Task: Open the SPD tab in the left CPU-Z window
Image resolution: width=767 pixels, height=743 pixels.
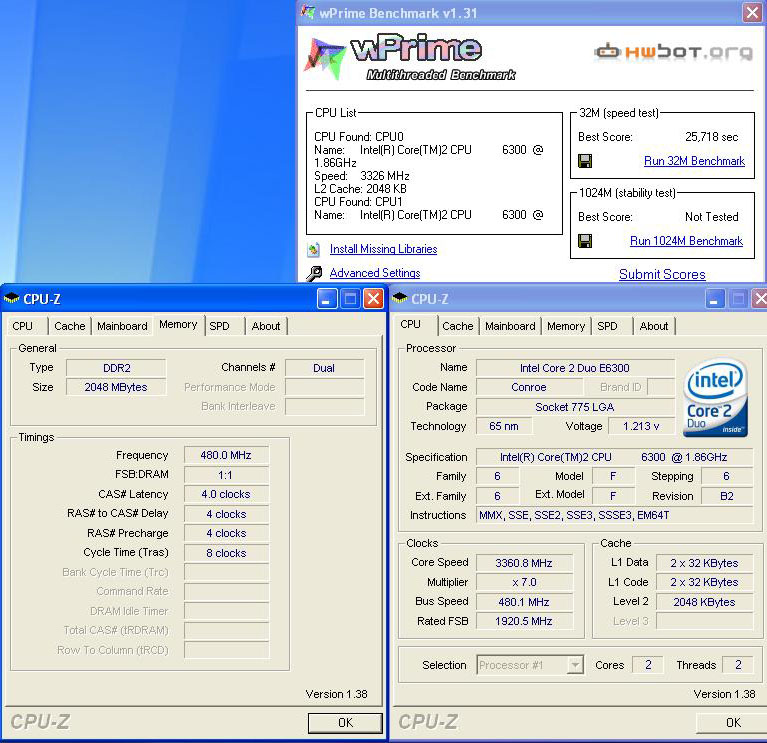Action: (219, 326)
